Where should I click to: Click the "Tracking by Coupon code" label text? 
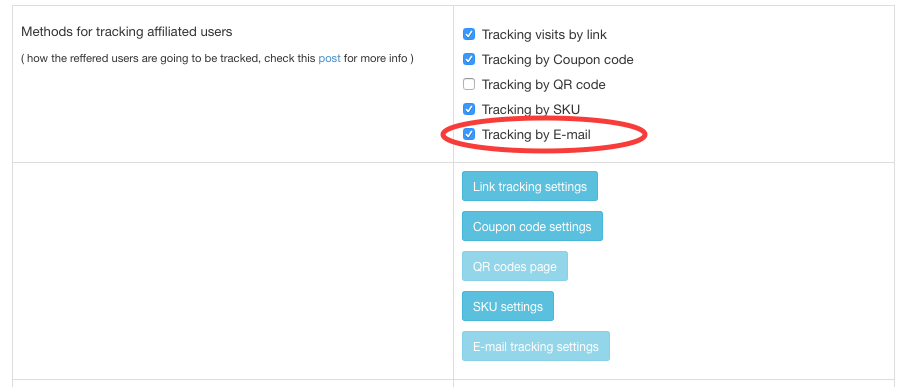557,60
